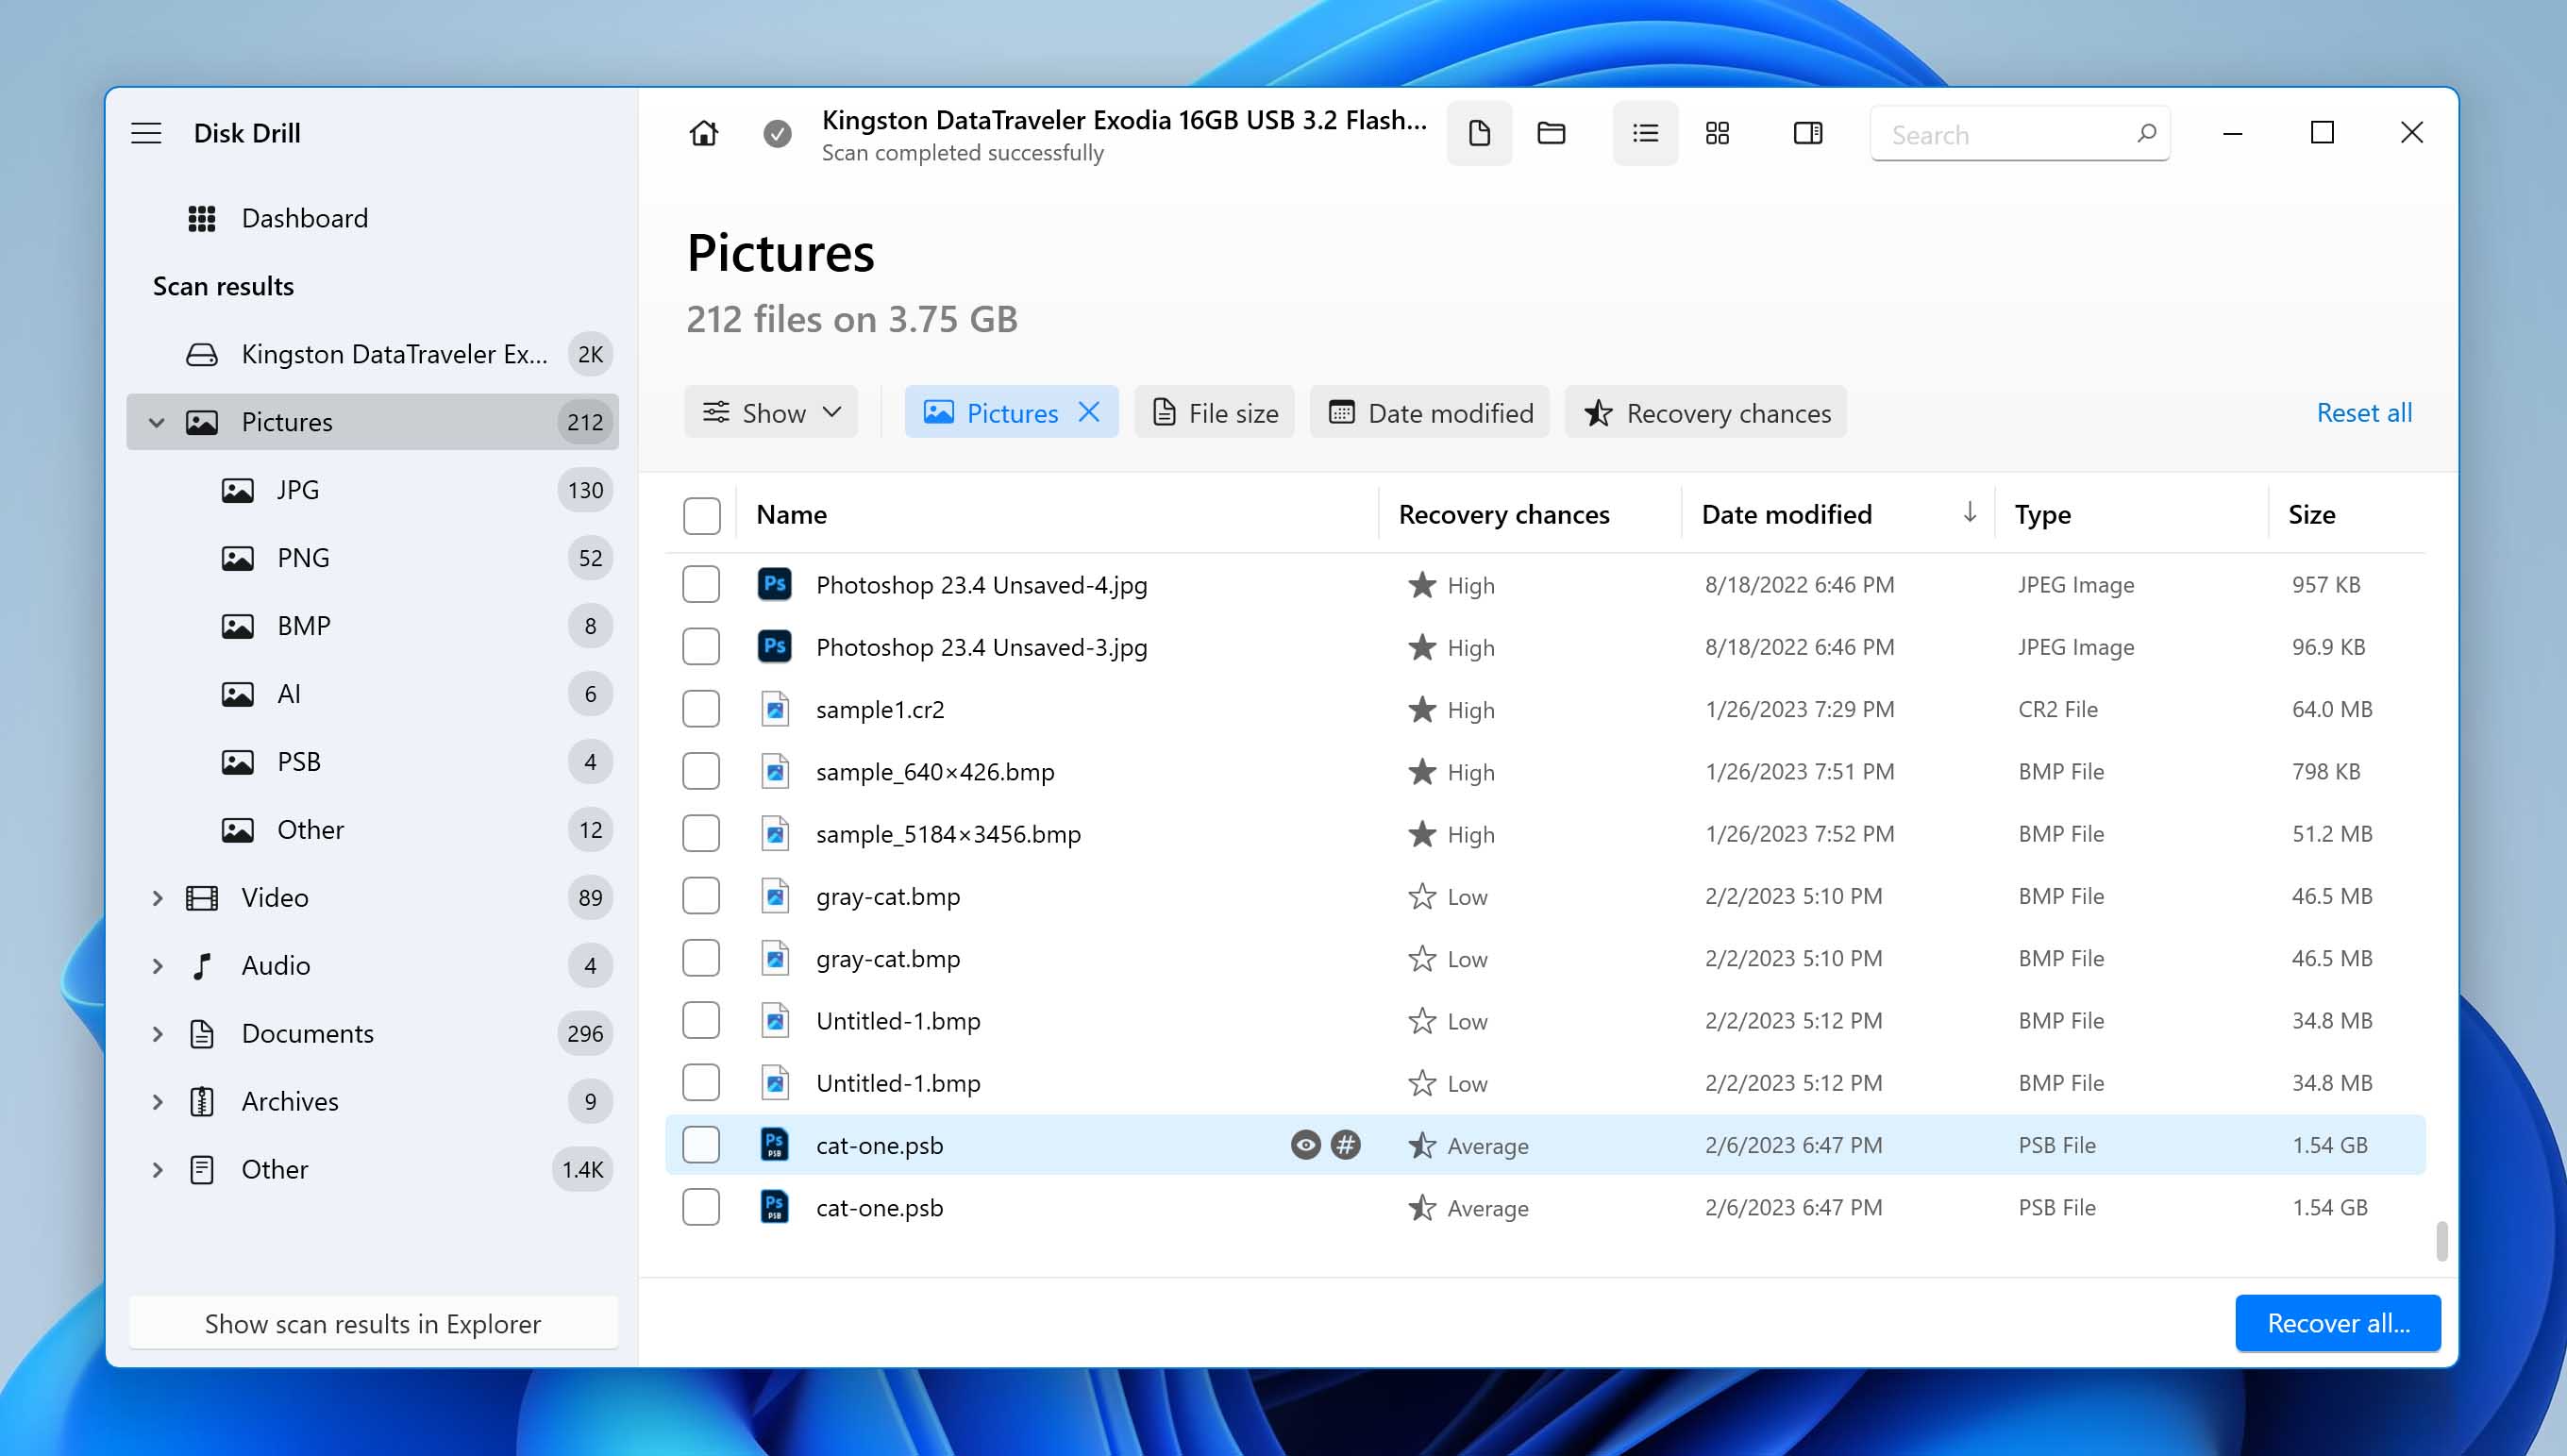Viewport: 2567px width, 1456px height.
Task: Focus the Search input field
Action: click(2020, 134)
